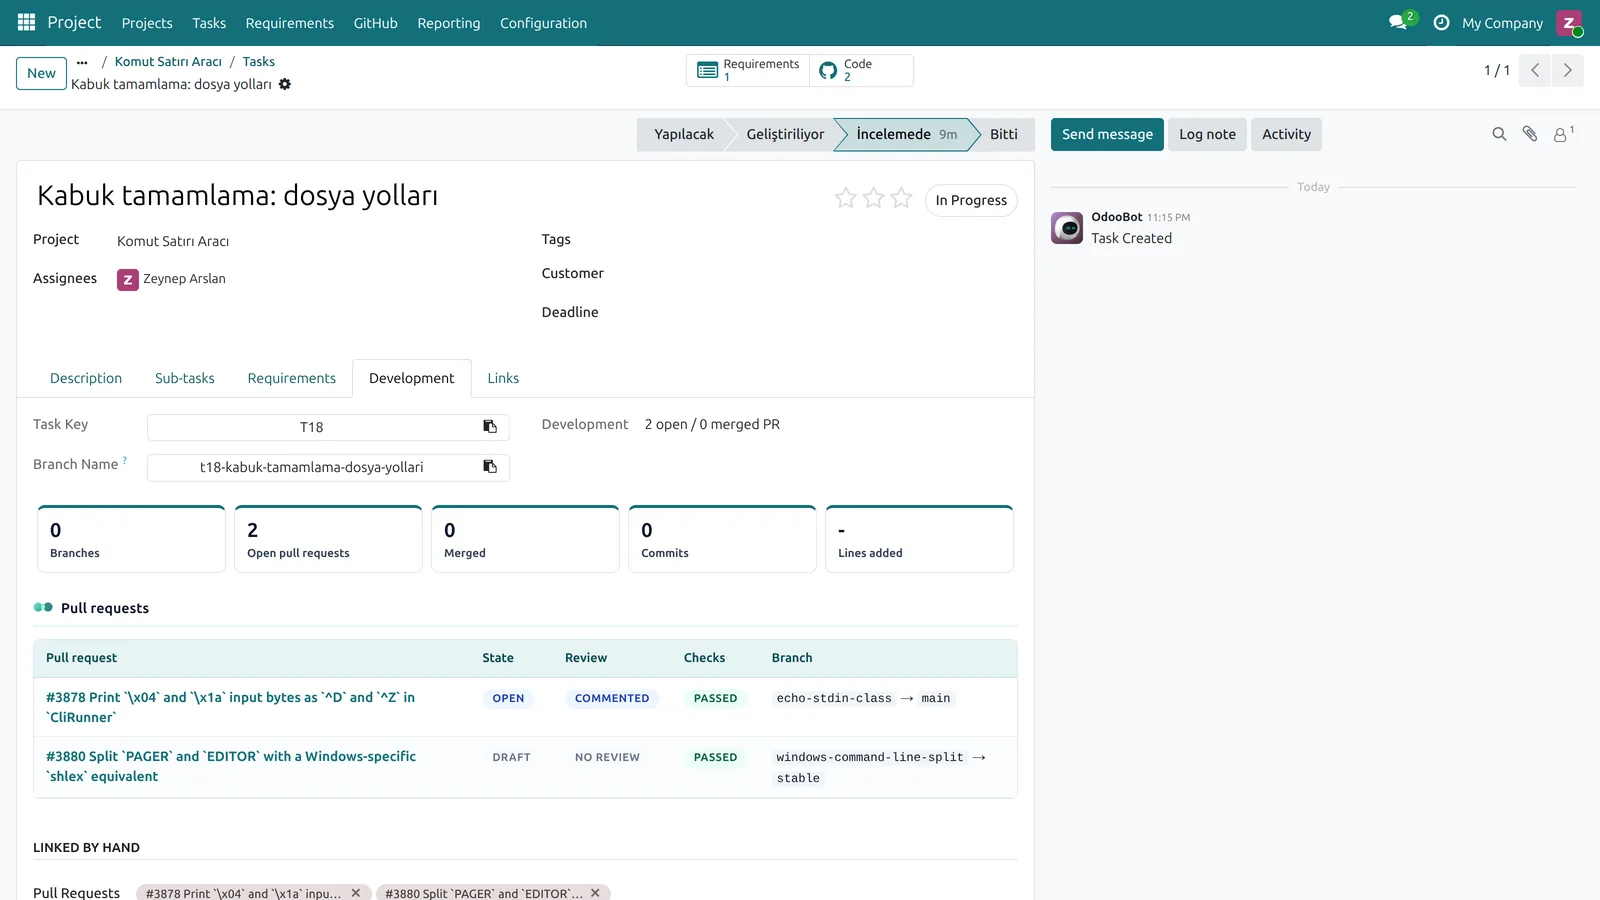Copy the Branch Name to clipboard
Screen dimensions: 1600x900
tap(490, 467)
